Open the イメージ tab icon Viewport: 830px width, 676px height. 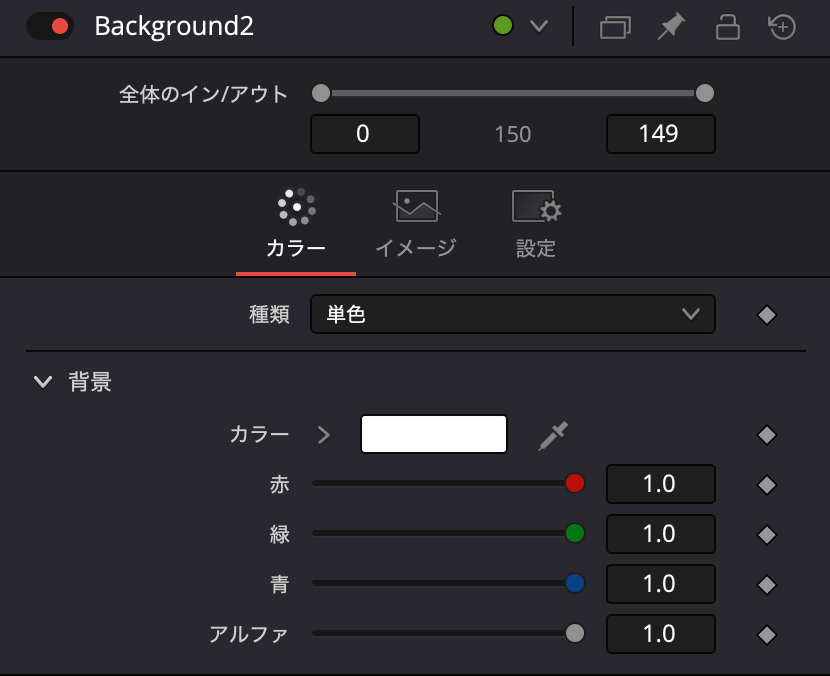415,205
